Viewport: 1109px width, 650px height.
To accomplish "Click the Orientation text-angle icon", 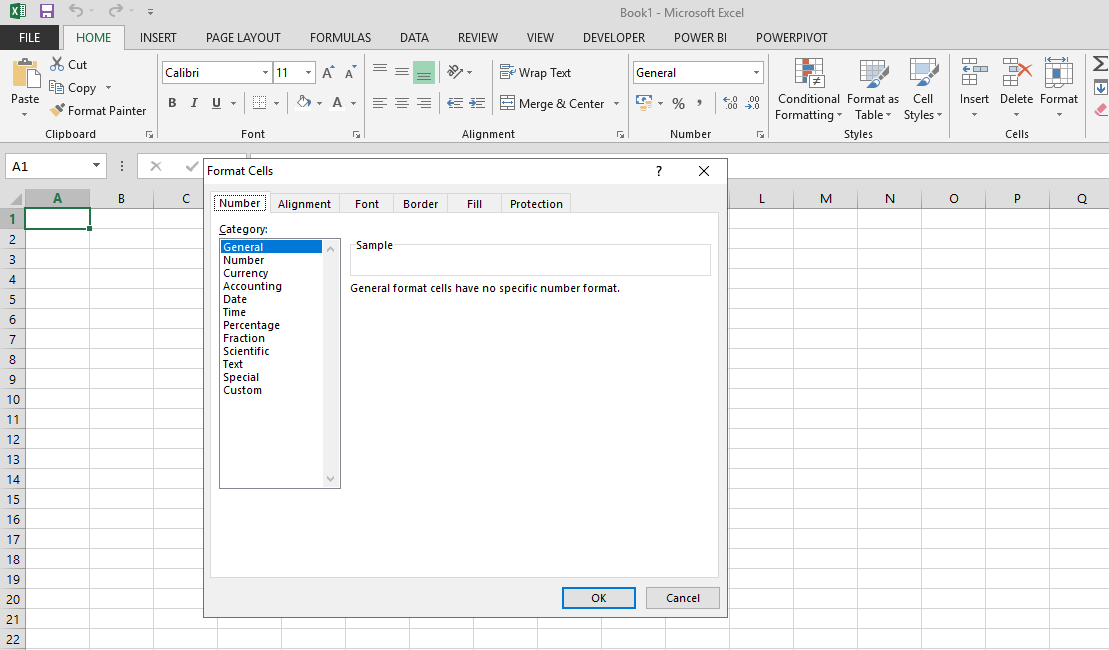I will (x=455, y=71).
